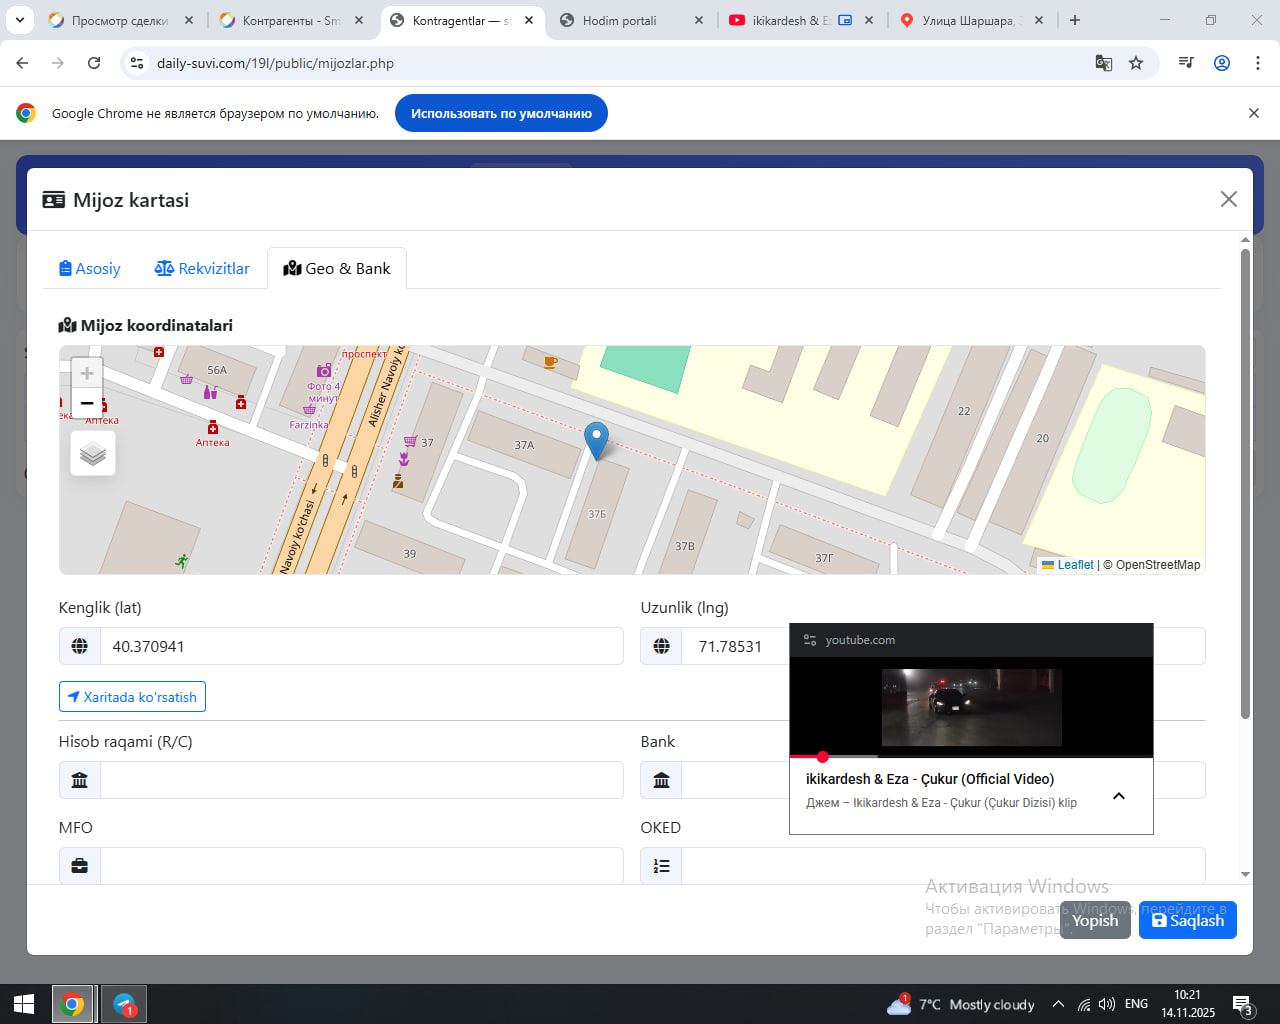Click the Kenglik (lat) input field
Screen dimensions: 1280x1024
[361, 646]
